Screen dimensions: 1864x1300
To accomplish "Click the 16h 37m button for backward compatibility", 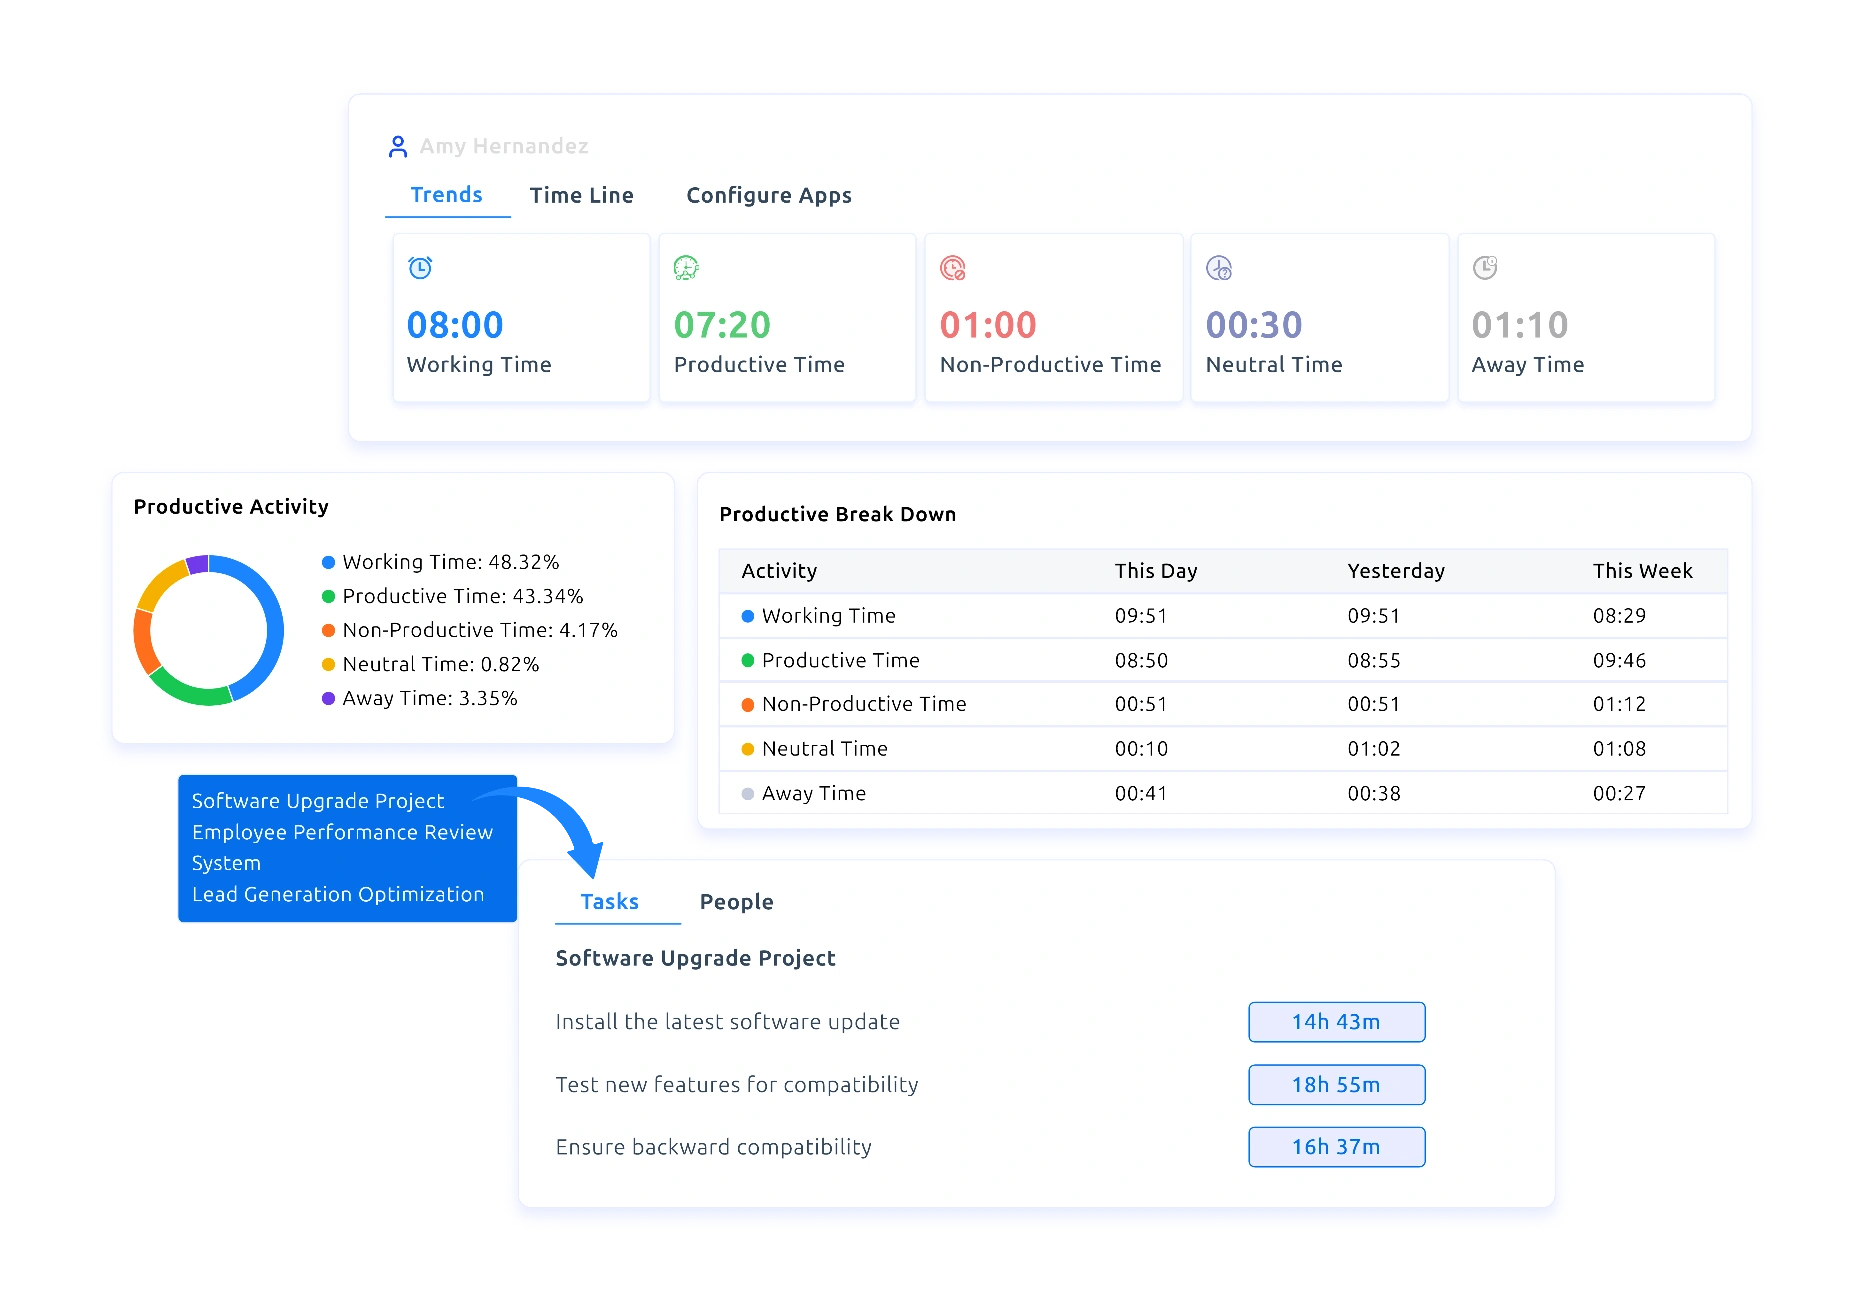I will coord(1336,1147).
